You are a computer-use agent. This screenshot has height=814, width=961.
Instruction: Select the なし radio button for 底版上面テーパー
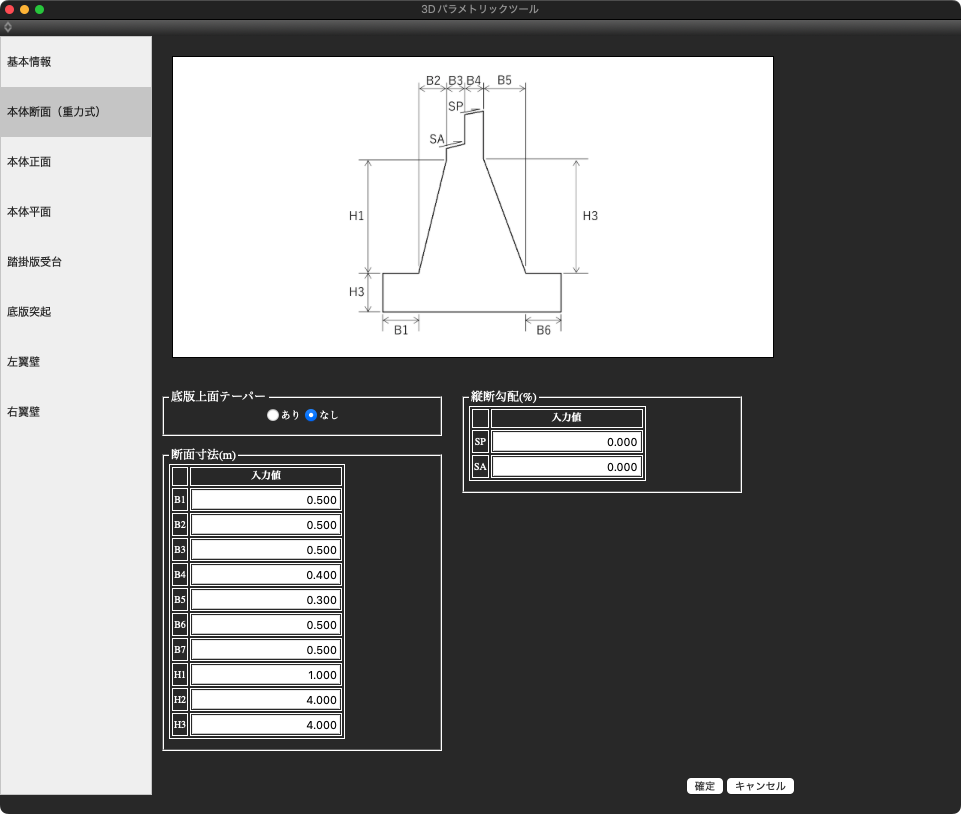311,415
